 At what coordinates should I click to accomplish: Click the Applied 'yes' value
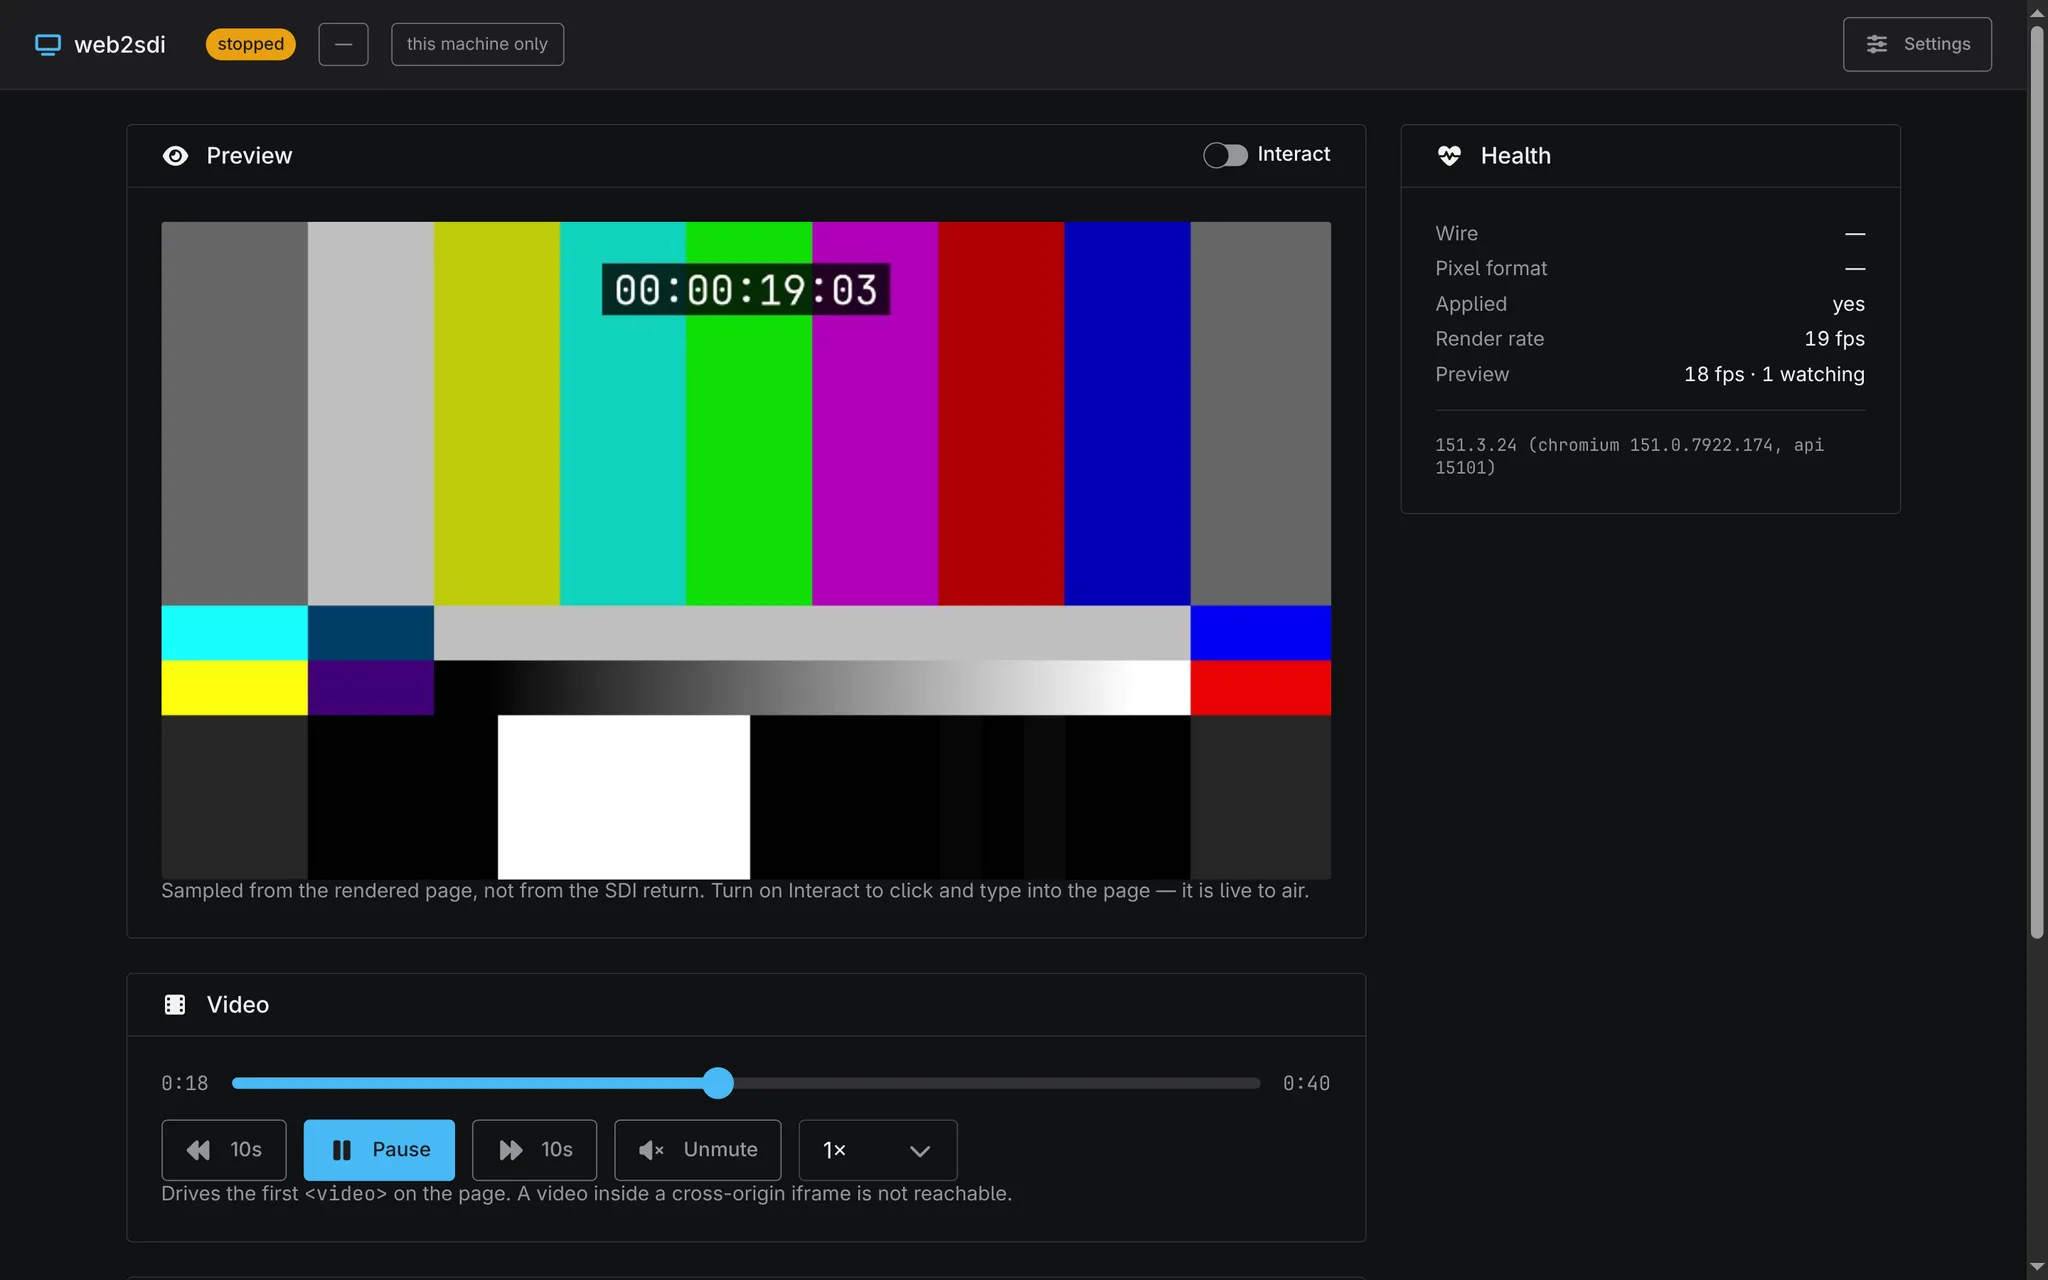click(x=1848, y=304)
